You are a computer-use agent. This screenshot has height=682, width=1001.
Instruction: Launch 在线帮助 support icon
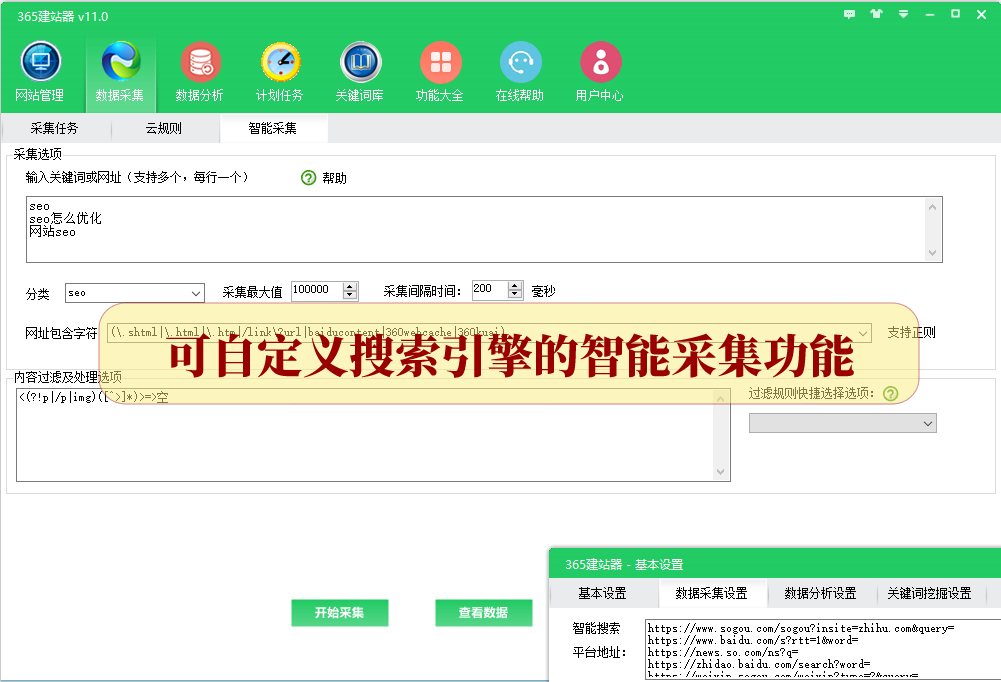point(520,72)
